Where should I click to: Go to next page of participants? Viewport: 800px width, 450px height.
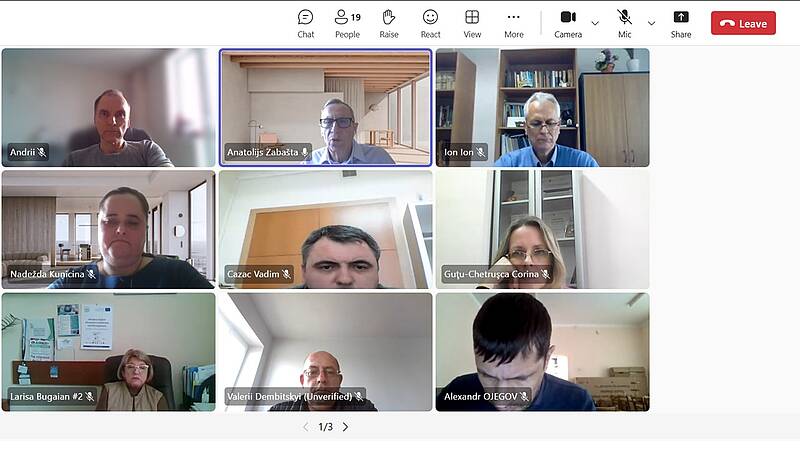coord(346,427)
